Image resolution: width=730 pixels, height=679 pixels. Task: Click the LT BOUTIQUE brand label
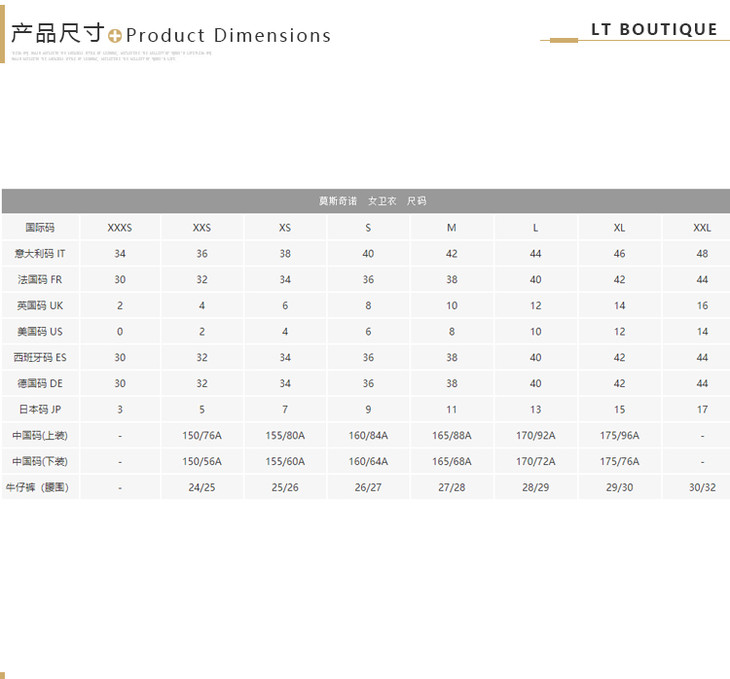point(654,29)
